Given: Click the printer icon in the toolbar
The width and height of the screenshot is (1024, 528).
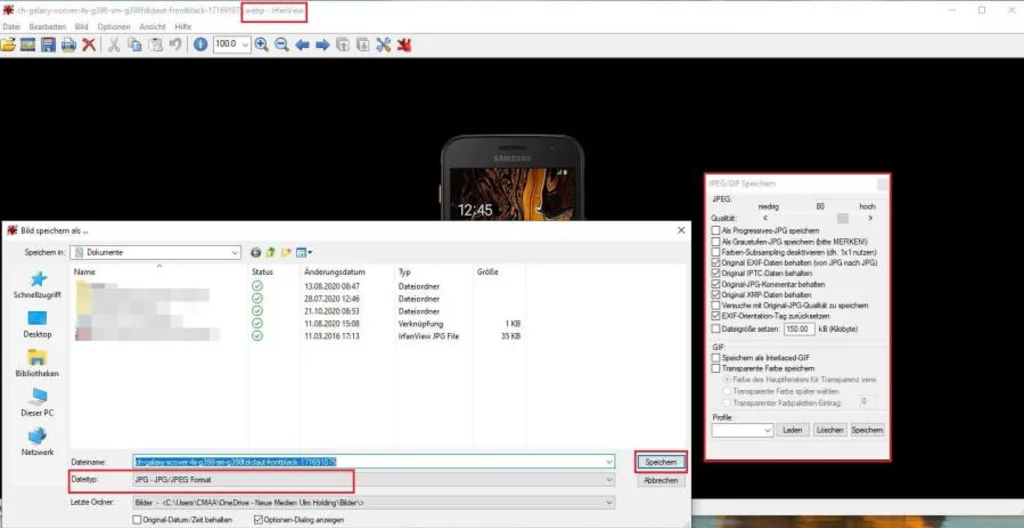Looking at the screenshot, I should coord(68,45).
